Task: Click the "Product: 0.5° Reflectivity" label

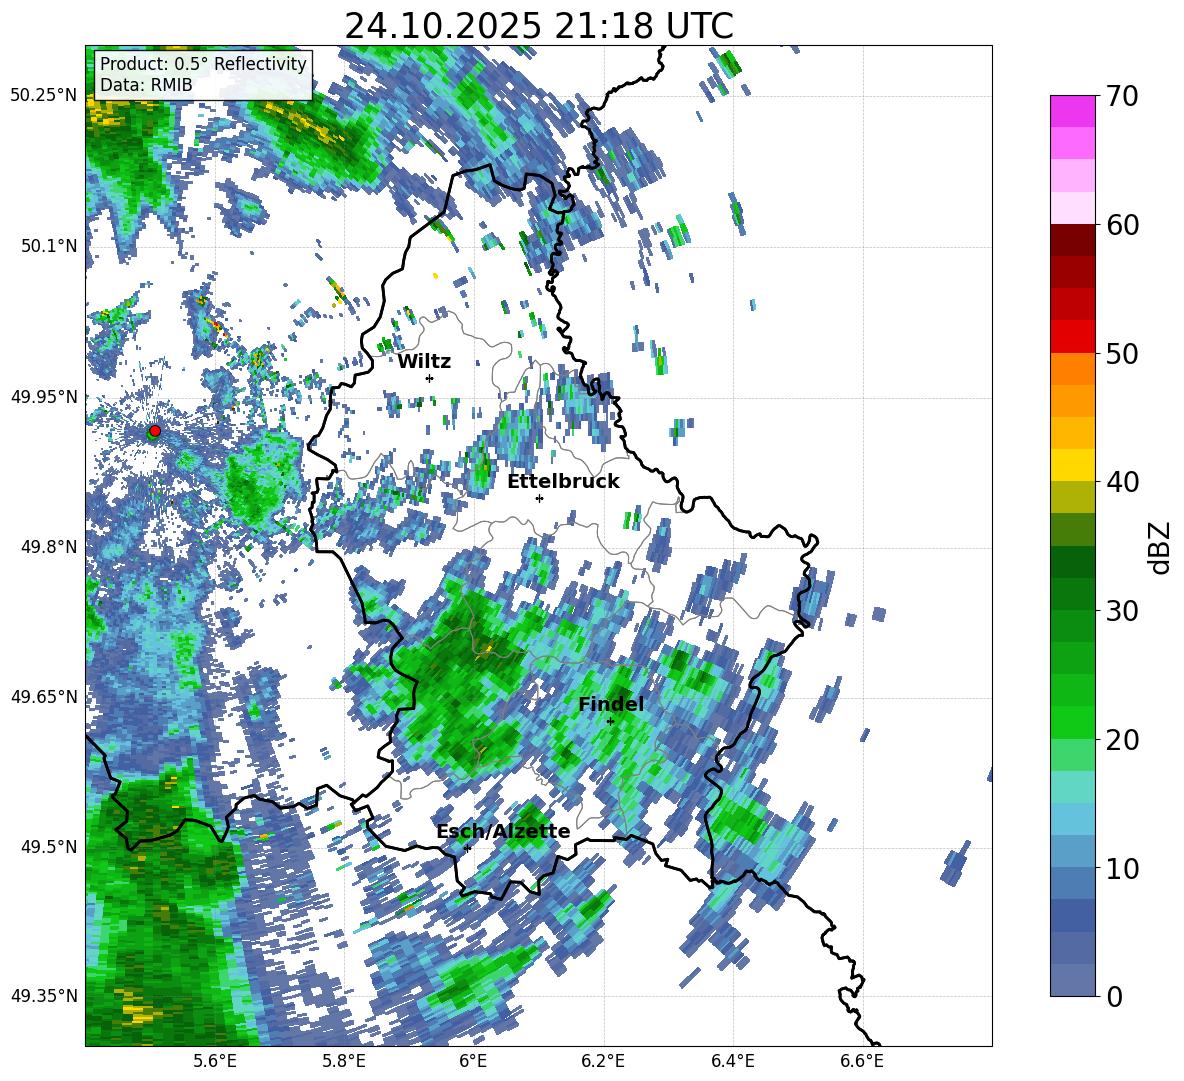Action: [203, 63]
